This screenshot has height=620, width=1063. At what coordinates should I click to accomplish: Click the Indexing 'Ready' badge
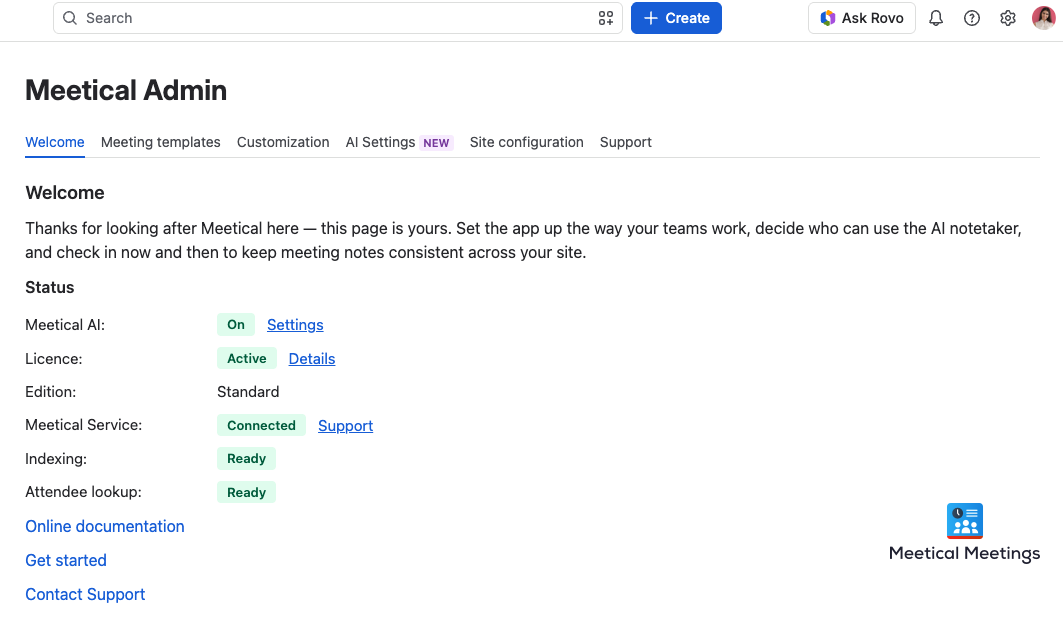(x=246, y=459)
